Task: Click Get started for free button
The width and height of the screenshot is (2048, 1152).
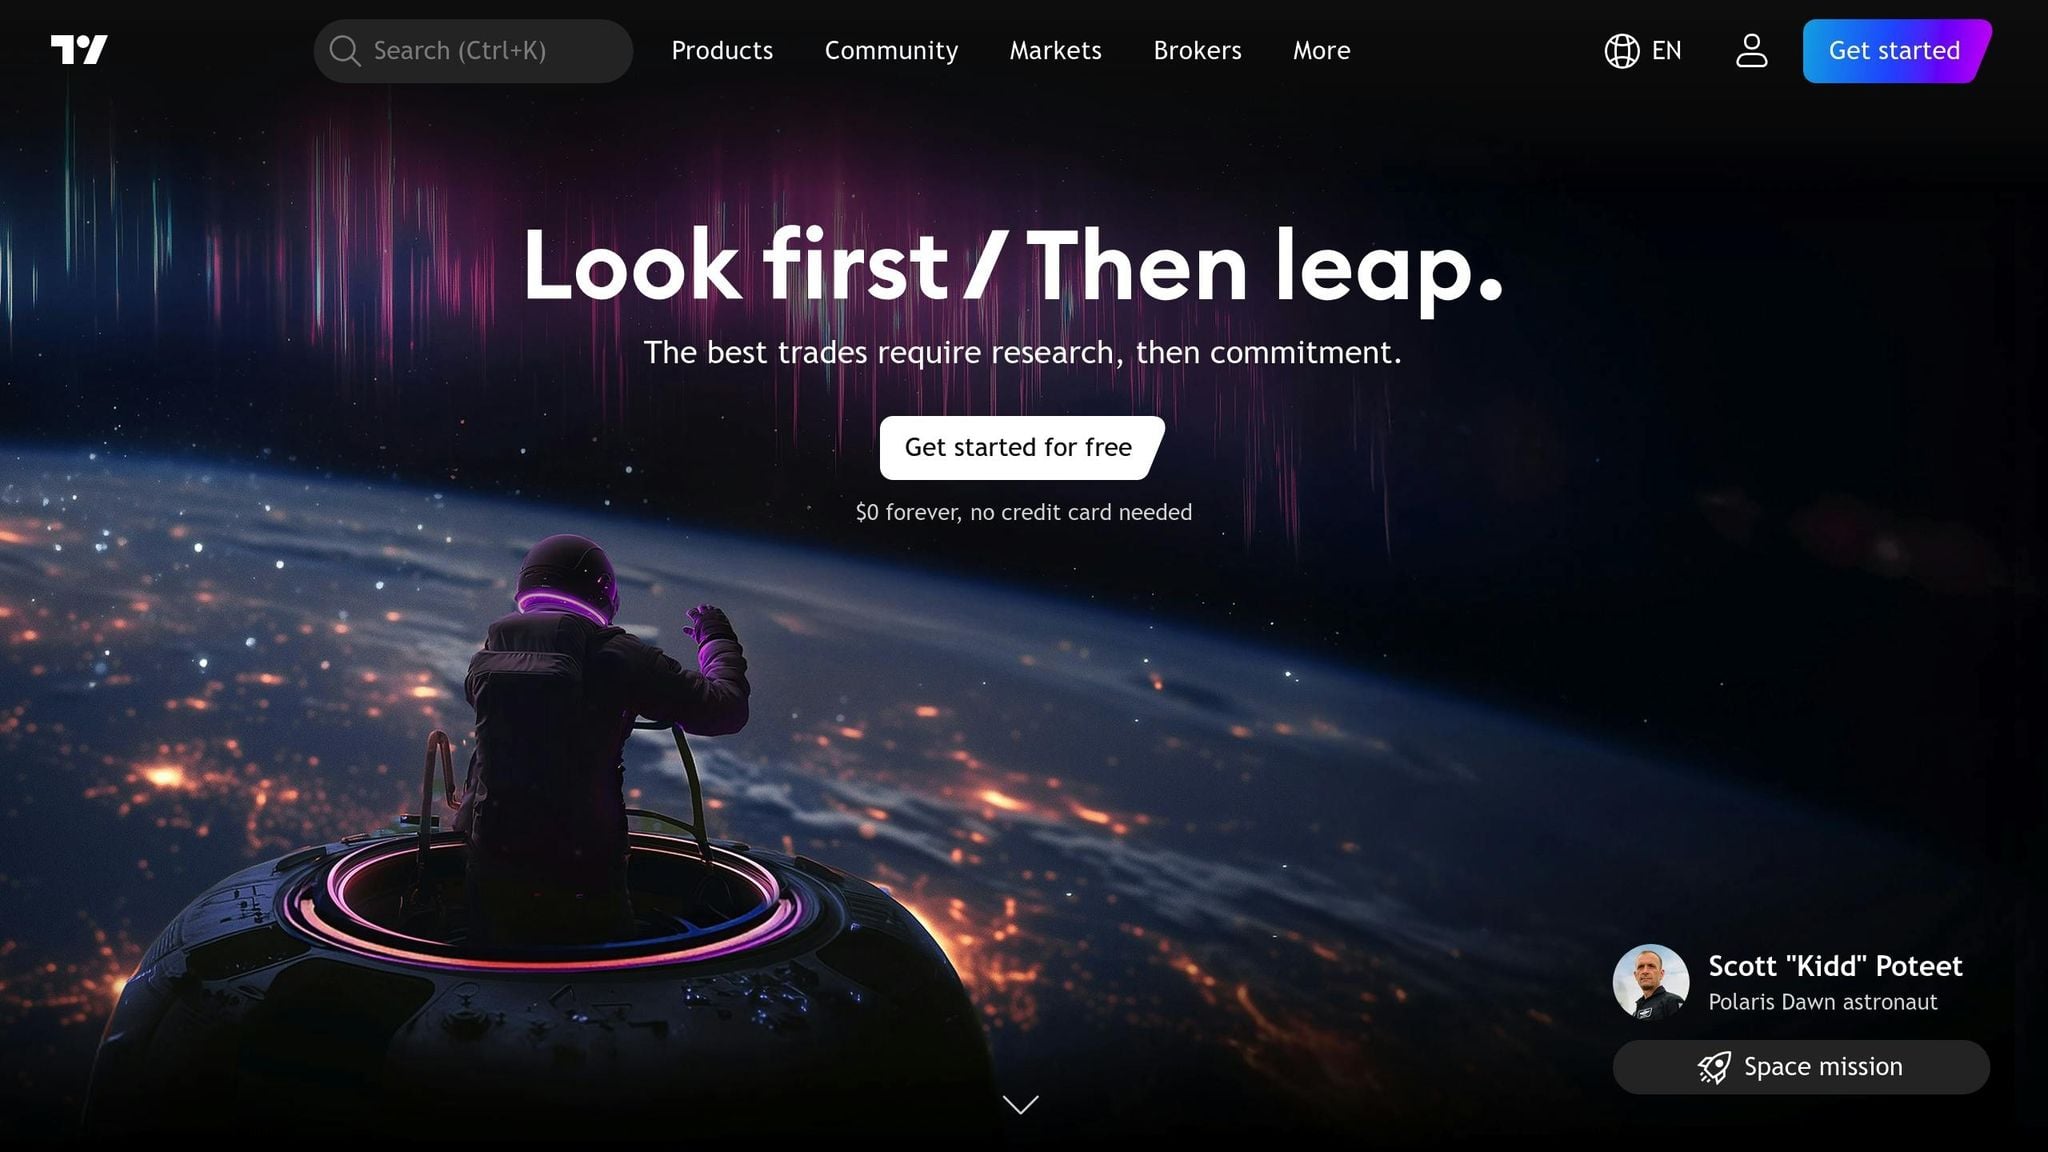Action: 1021,447
